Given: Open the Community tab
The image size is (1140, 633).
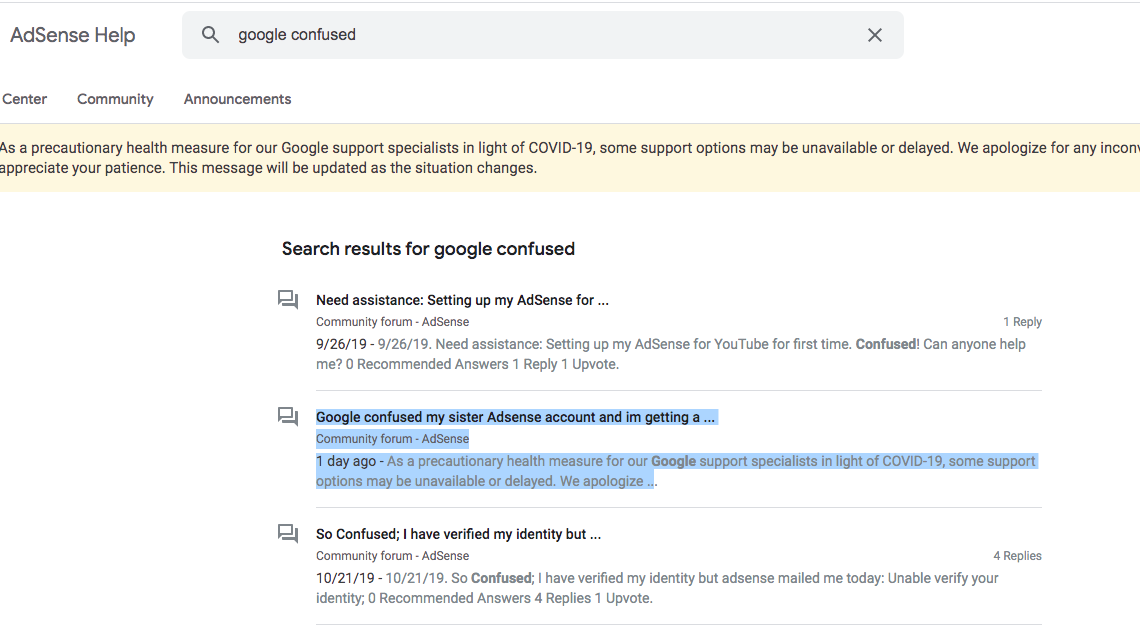Looking at the screenshot, I should point(115,99).
